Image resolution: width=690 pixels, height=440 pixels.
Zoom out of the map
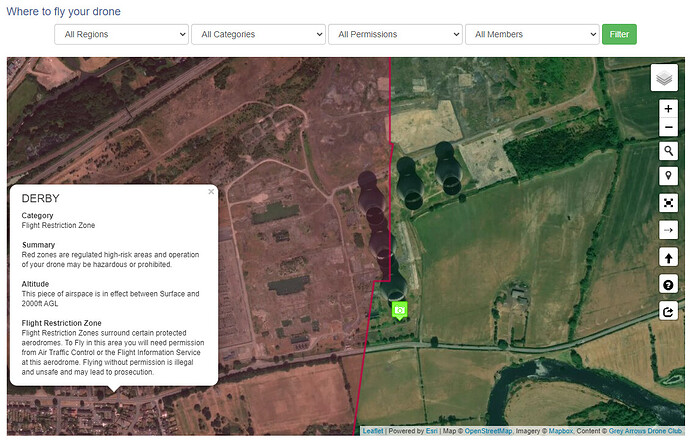coord(668,128)
